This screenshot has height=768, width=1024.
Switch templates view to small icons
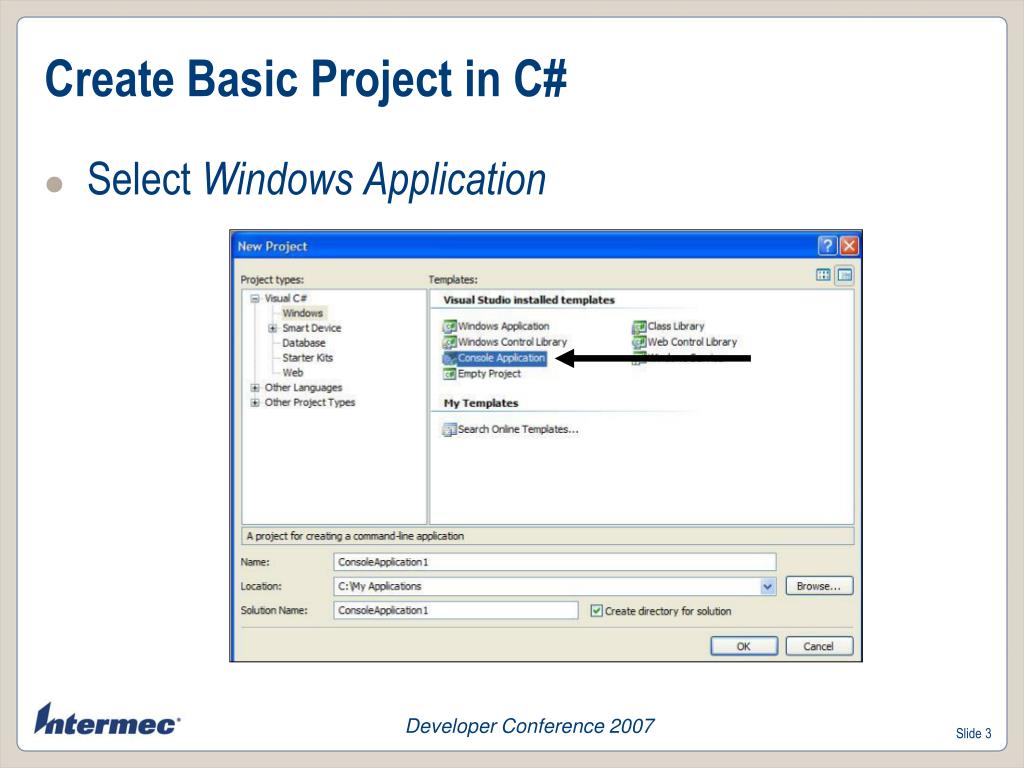click(844, 275)
